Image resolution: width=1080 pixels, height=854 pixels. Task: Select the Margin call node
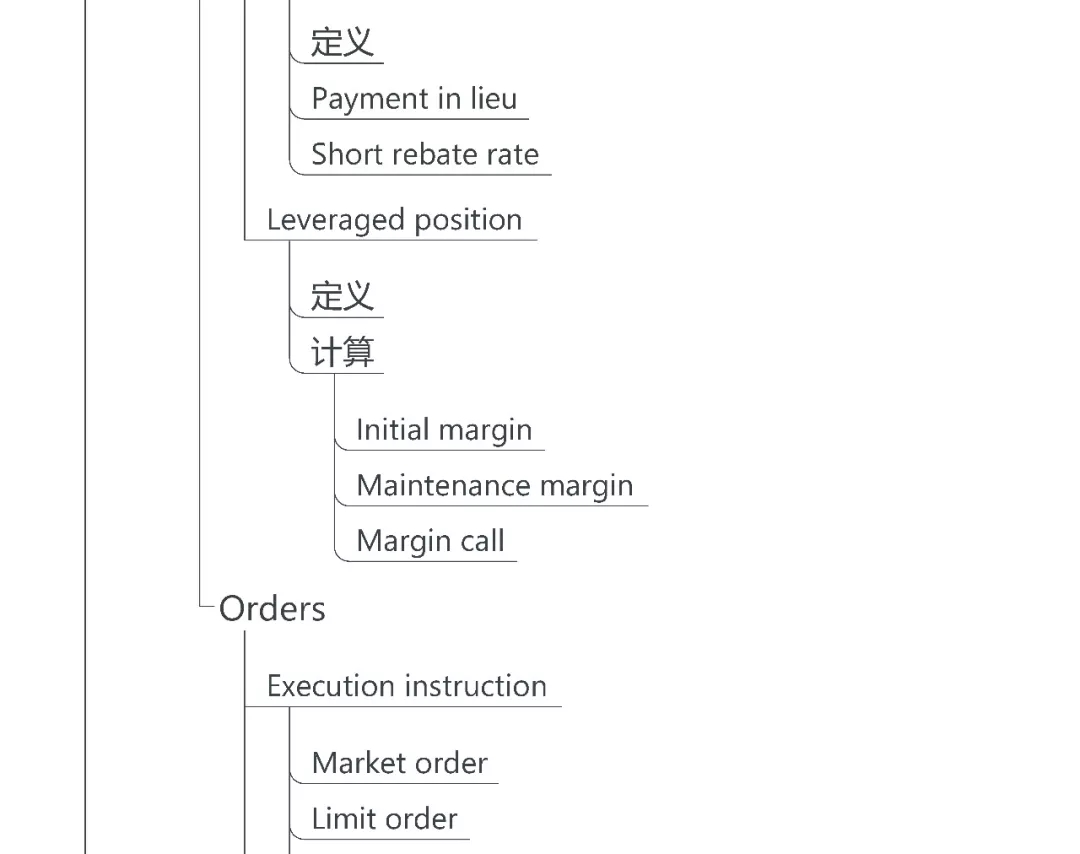click(430, 542)
